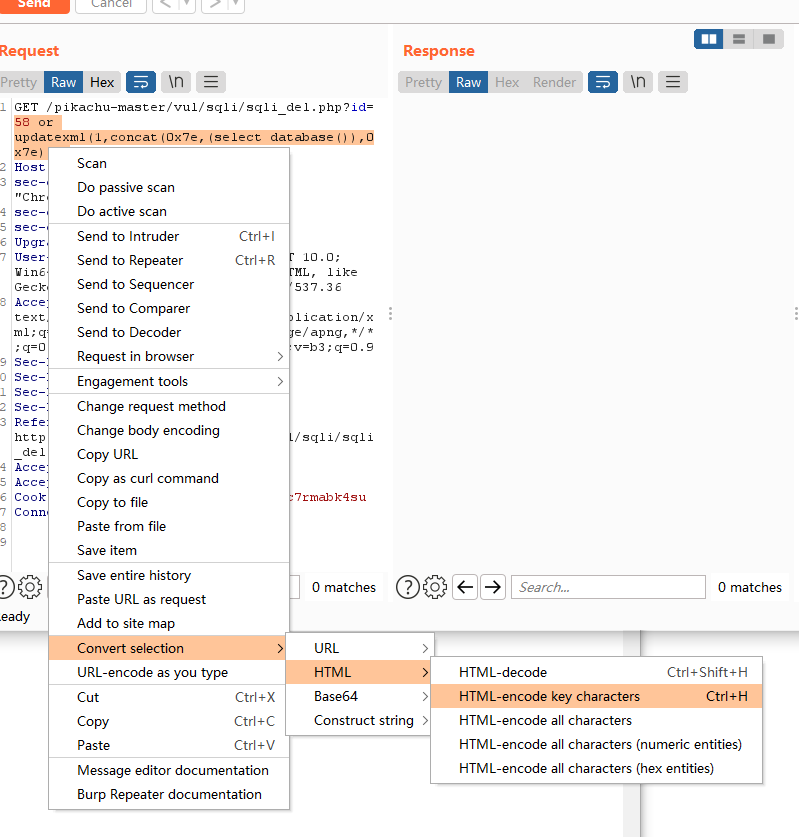The height and width of the screenshot is (837, 799).
Task: Switch Request view to the Hex tab
Action: pos(102,82)
